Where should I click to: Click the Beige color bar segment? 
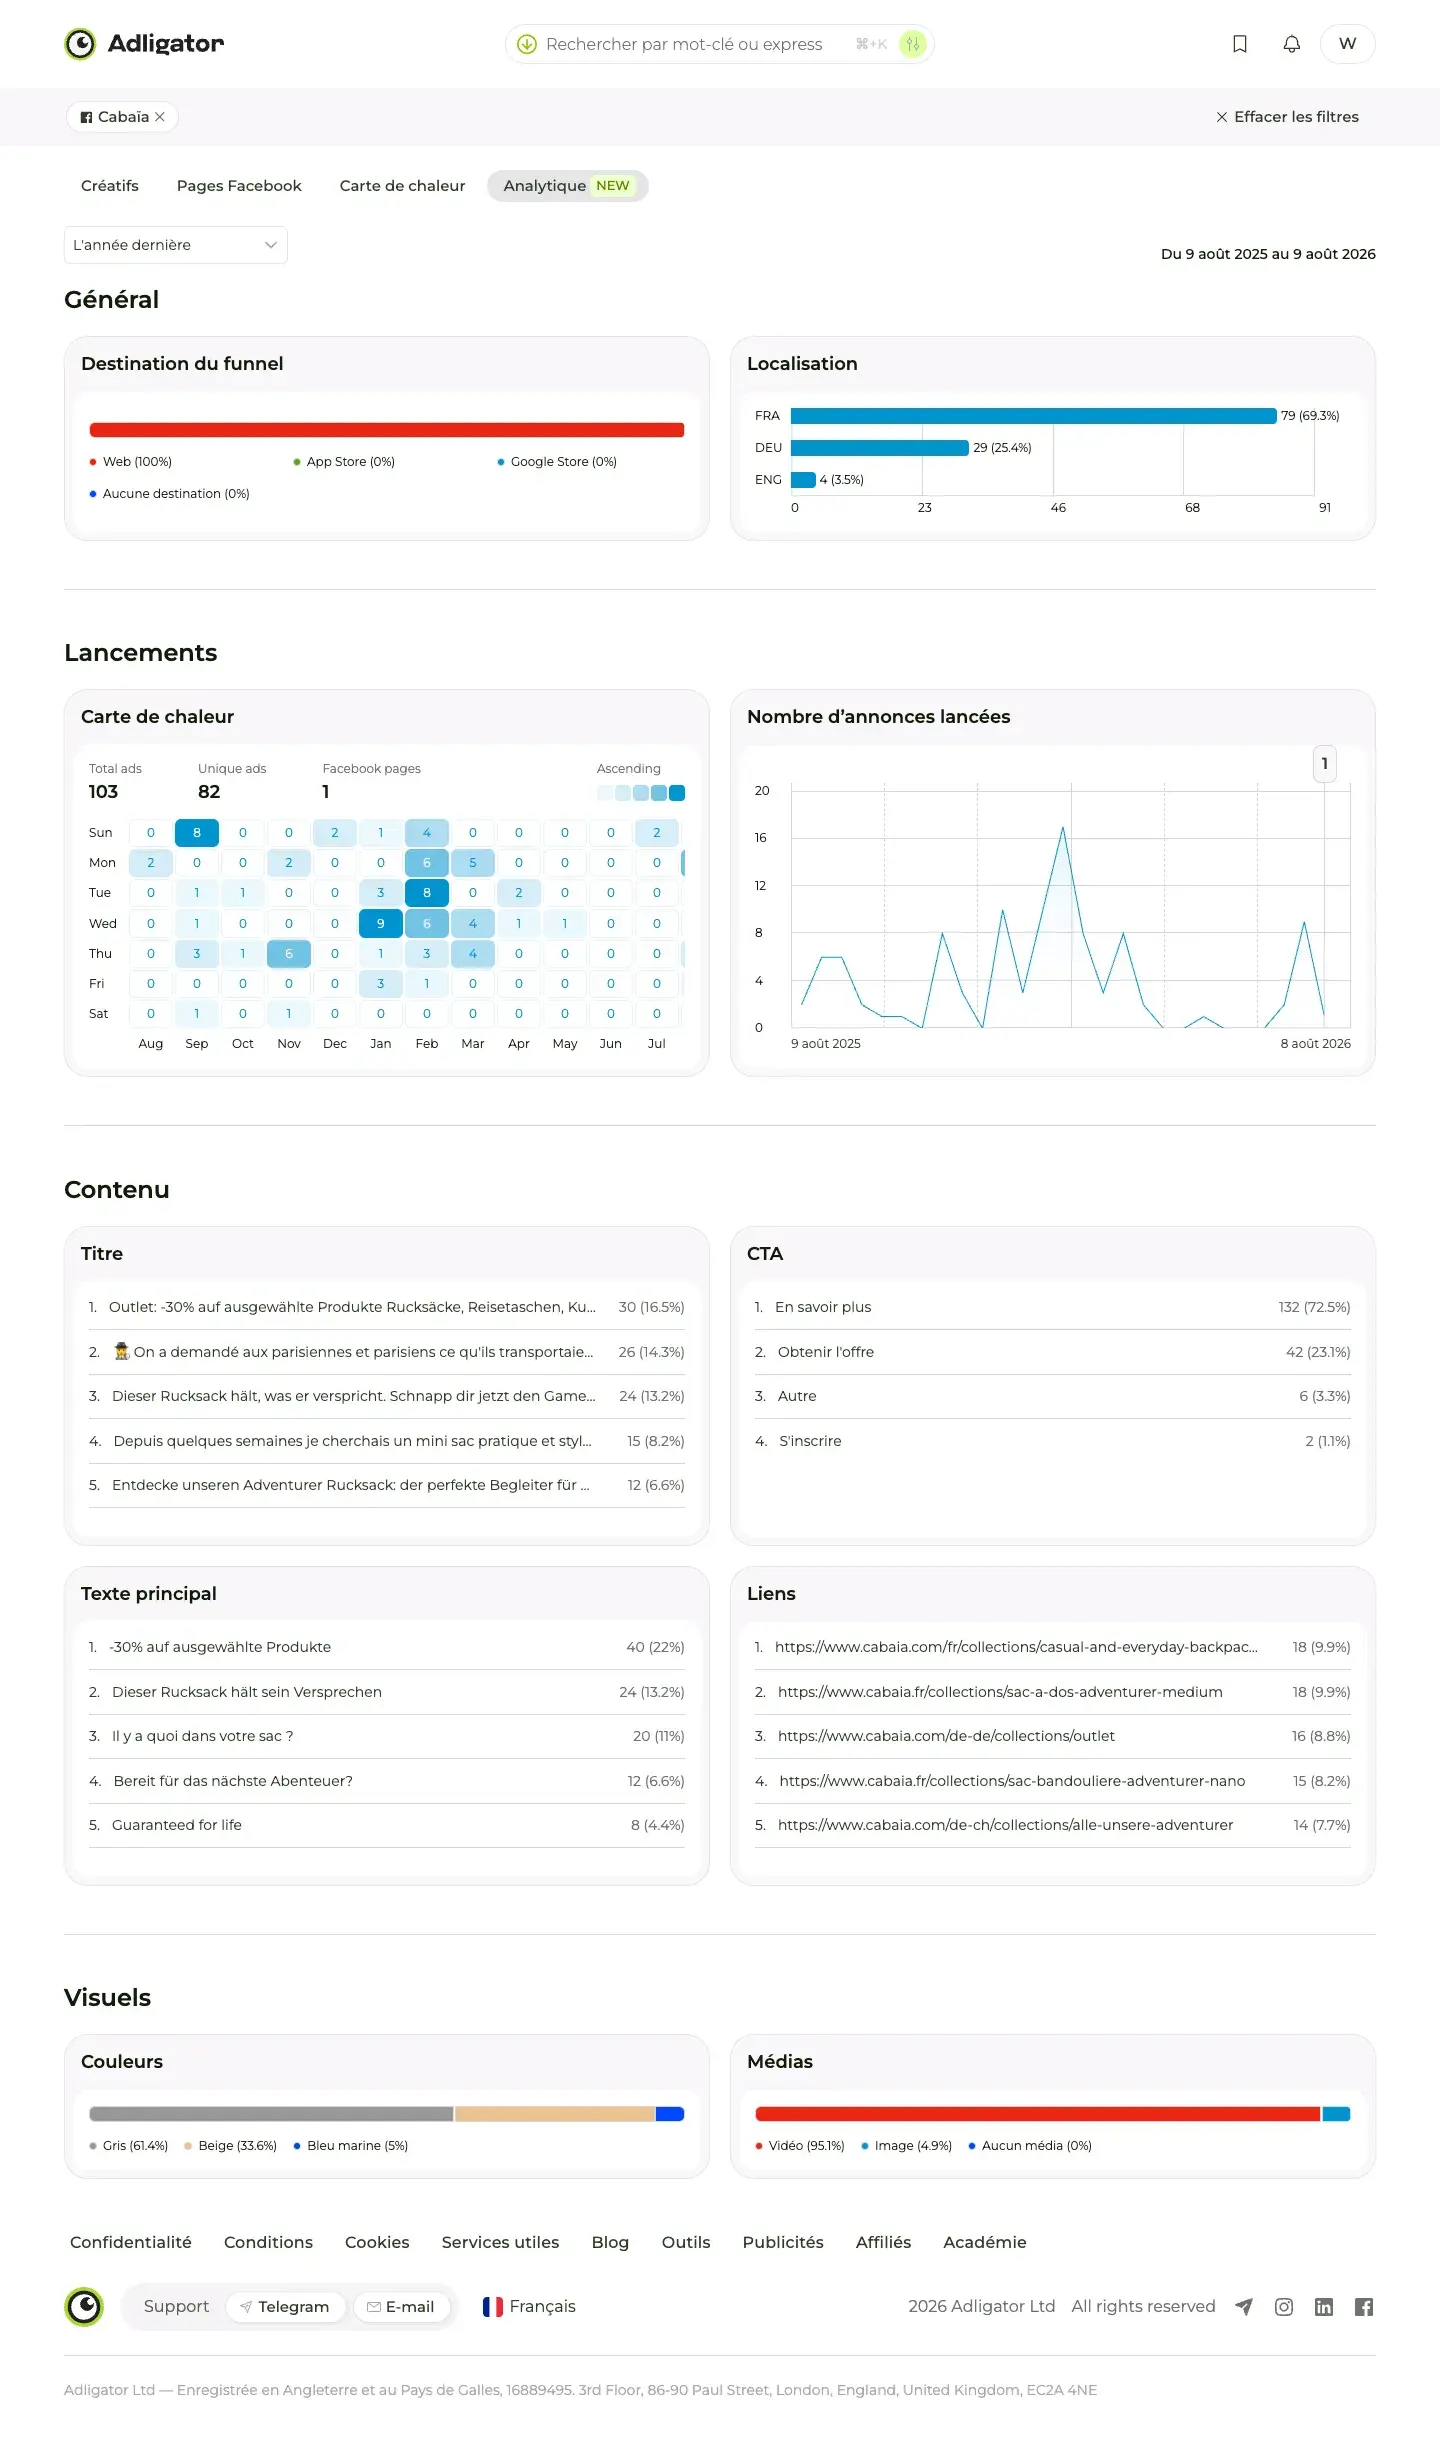click(x=555, y=2114)
